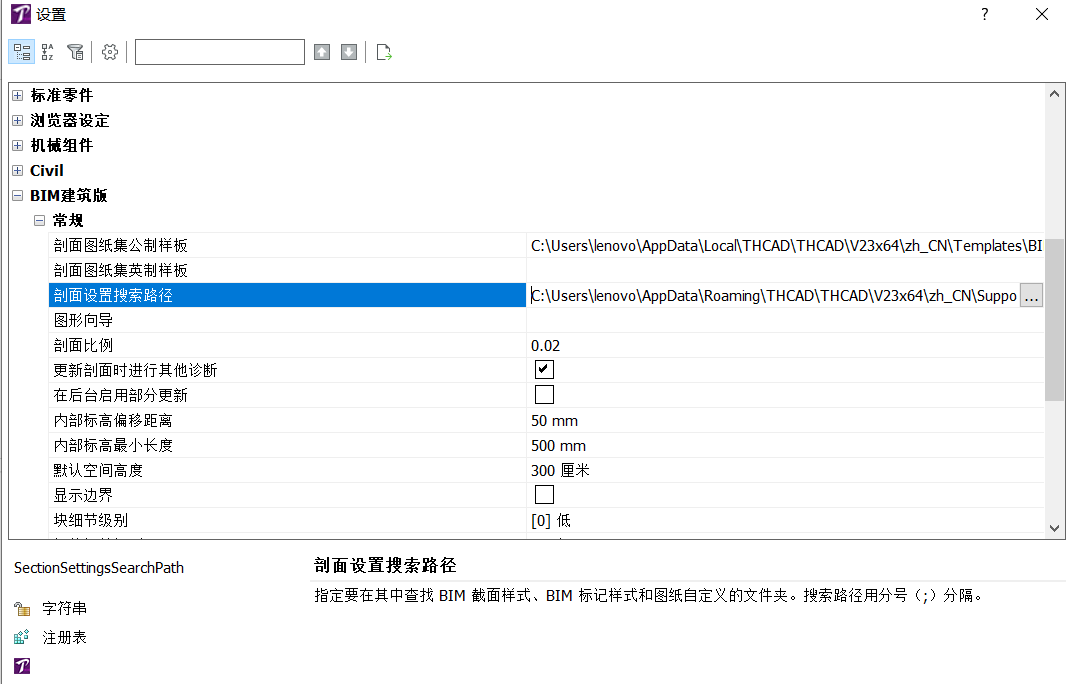Click the scrollbar up arrow
The height and width of the screenshot is (684, 1066).
click(1054, 94)
